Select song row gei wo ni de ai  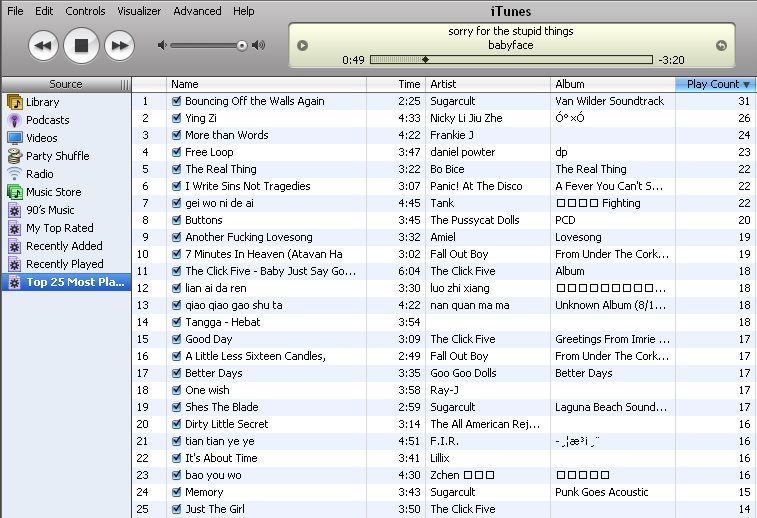click(x=444, y=203)
